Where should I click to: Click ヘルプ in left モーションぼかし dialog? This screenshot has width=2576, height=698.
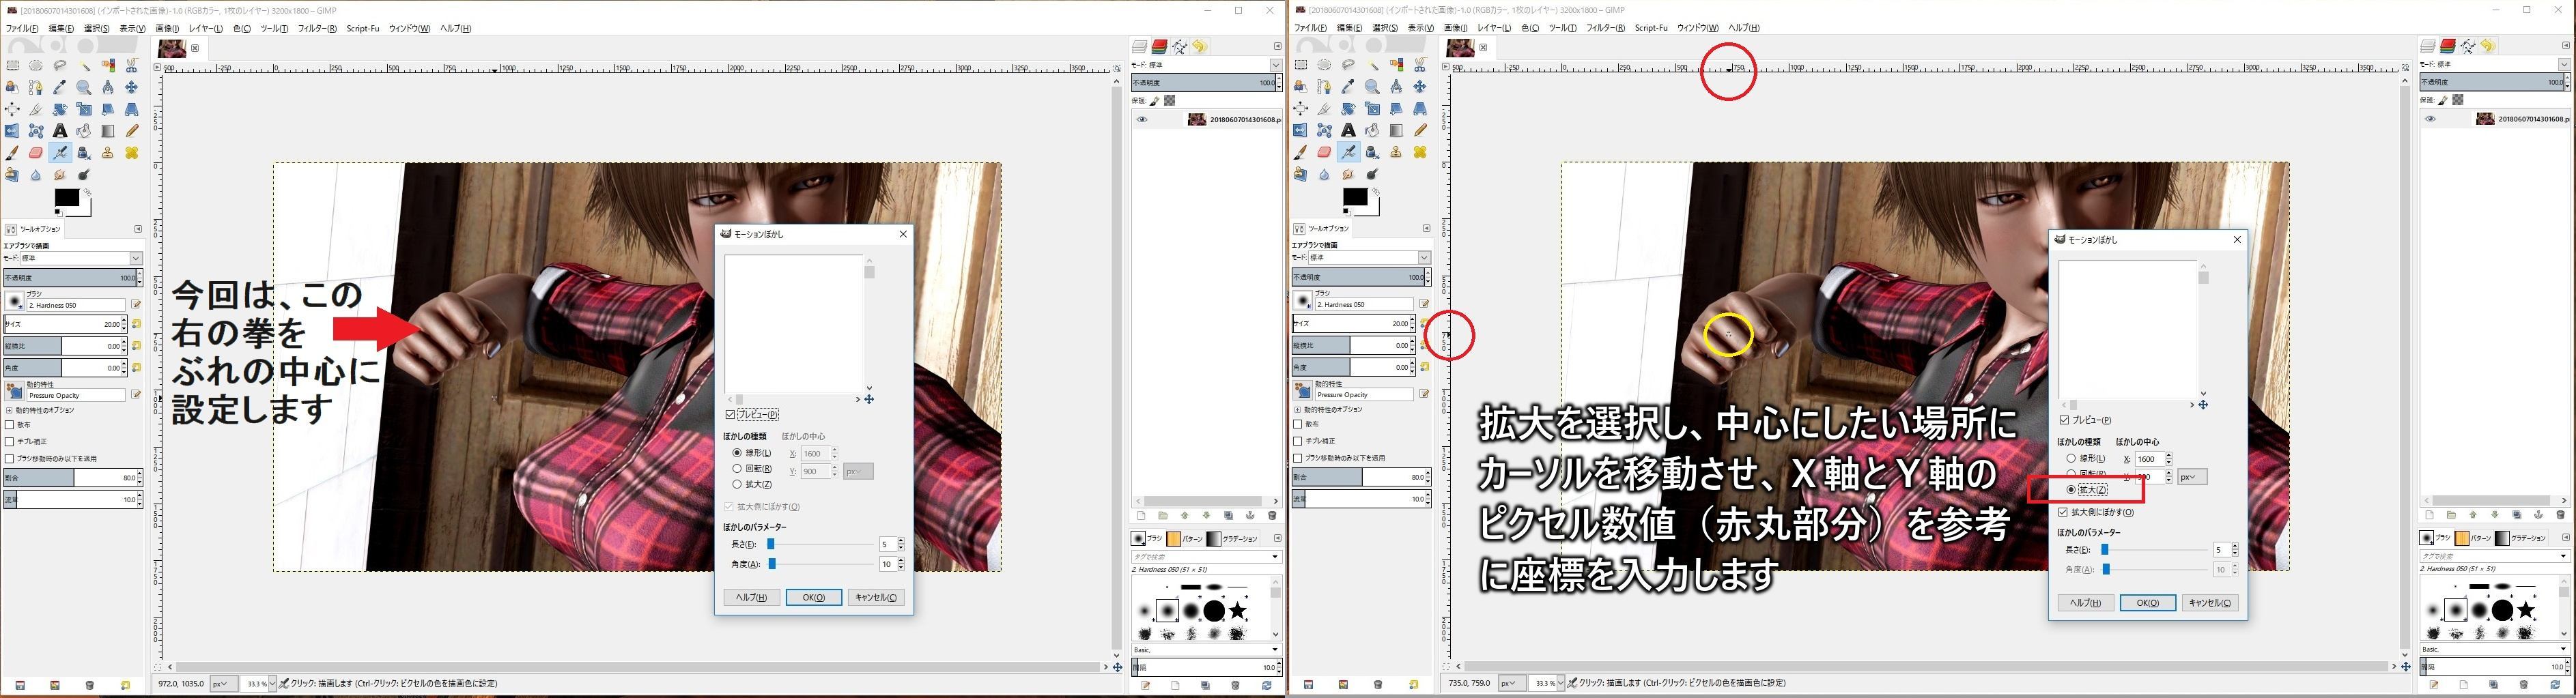[751, 597]
